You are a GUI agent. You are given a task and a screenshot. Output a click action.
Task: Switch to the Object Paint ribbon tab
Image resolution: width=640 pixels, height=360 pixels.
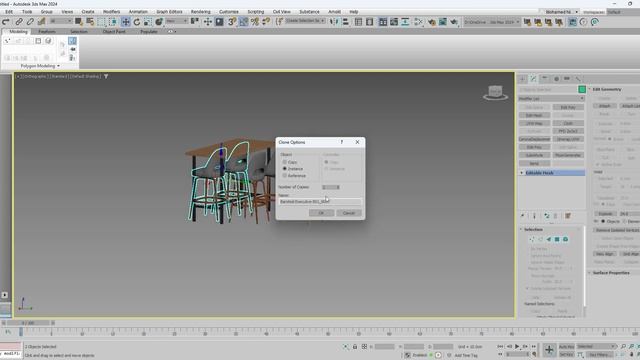tap(114, 31)
